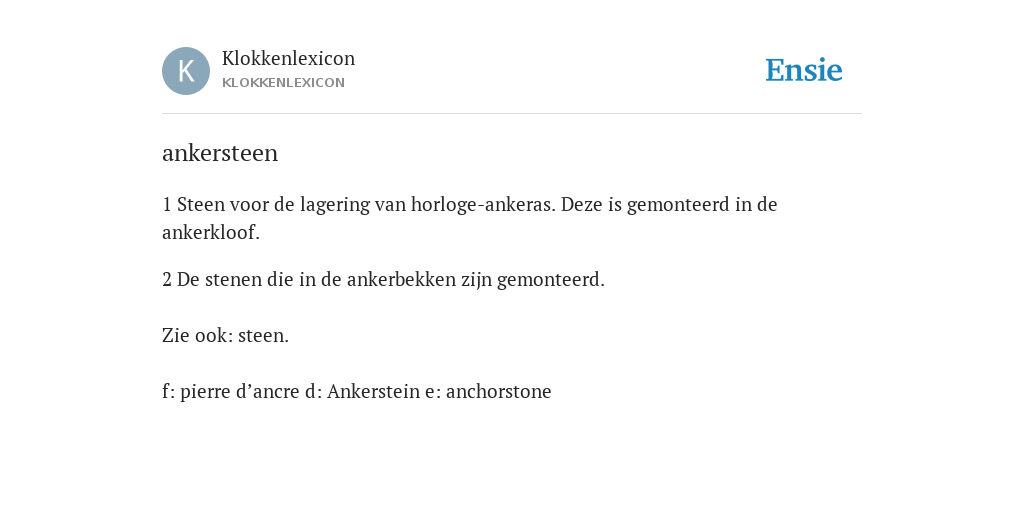Click the word ankerkloof in definition one
Screen dimensions: 1024x512
pyautogui.click(x=209, y=232)
